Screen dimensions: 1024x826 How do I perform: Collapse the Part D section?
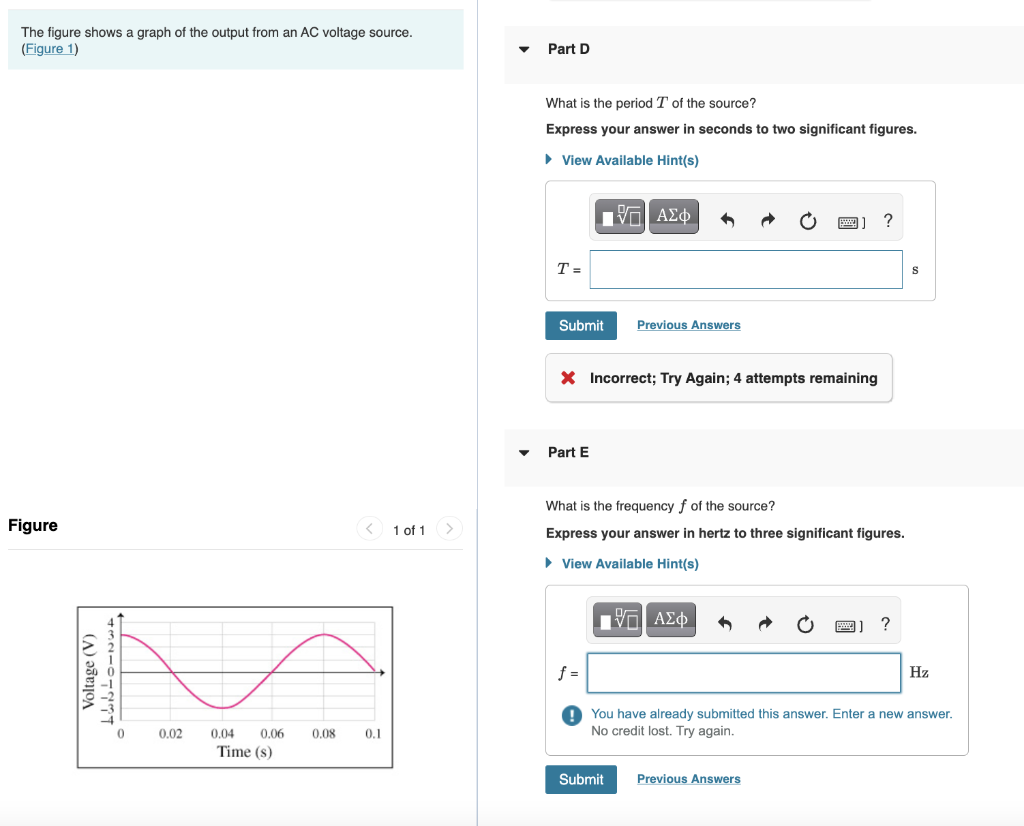click(x=524, y=48)
